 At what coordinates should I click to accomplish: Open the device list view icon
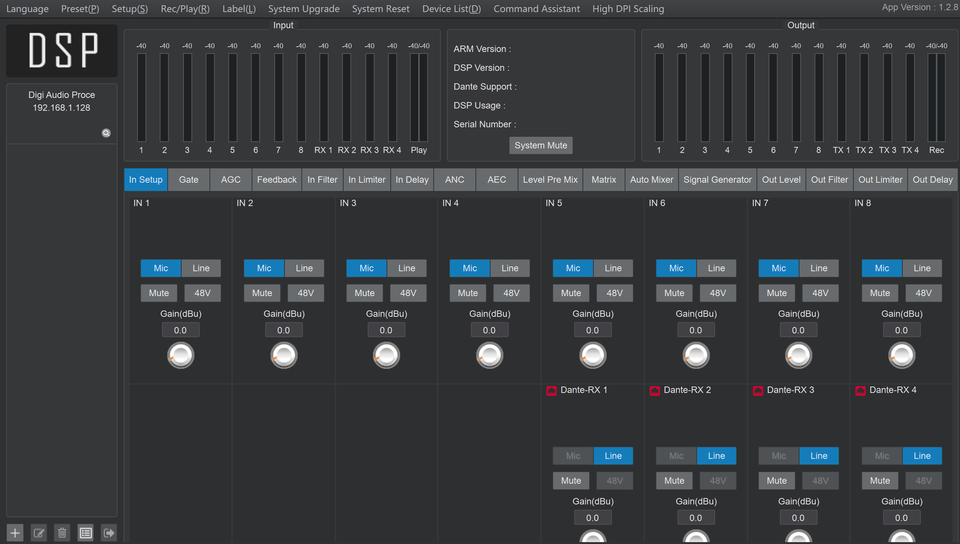86,533
